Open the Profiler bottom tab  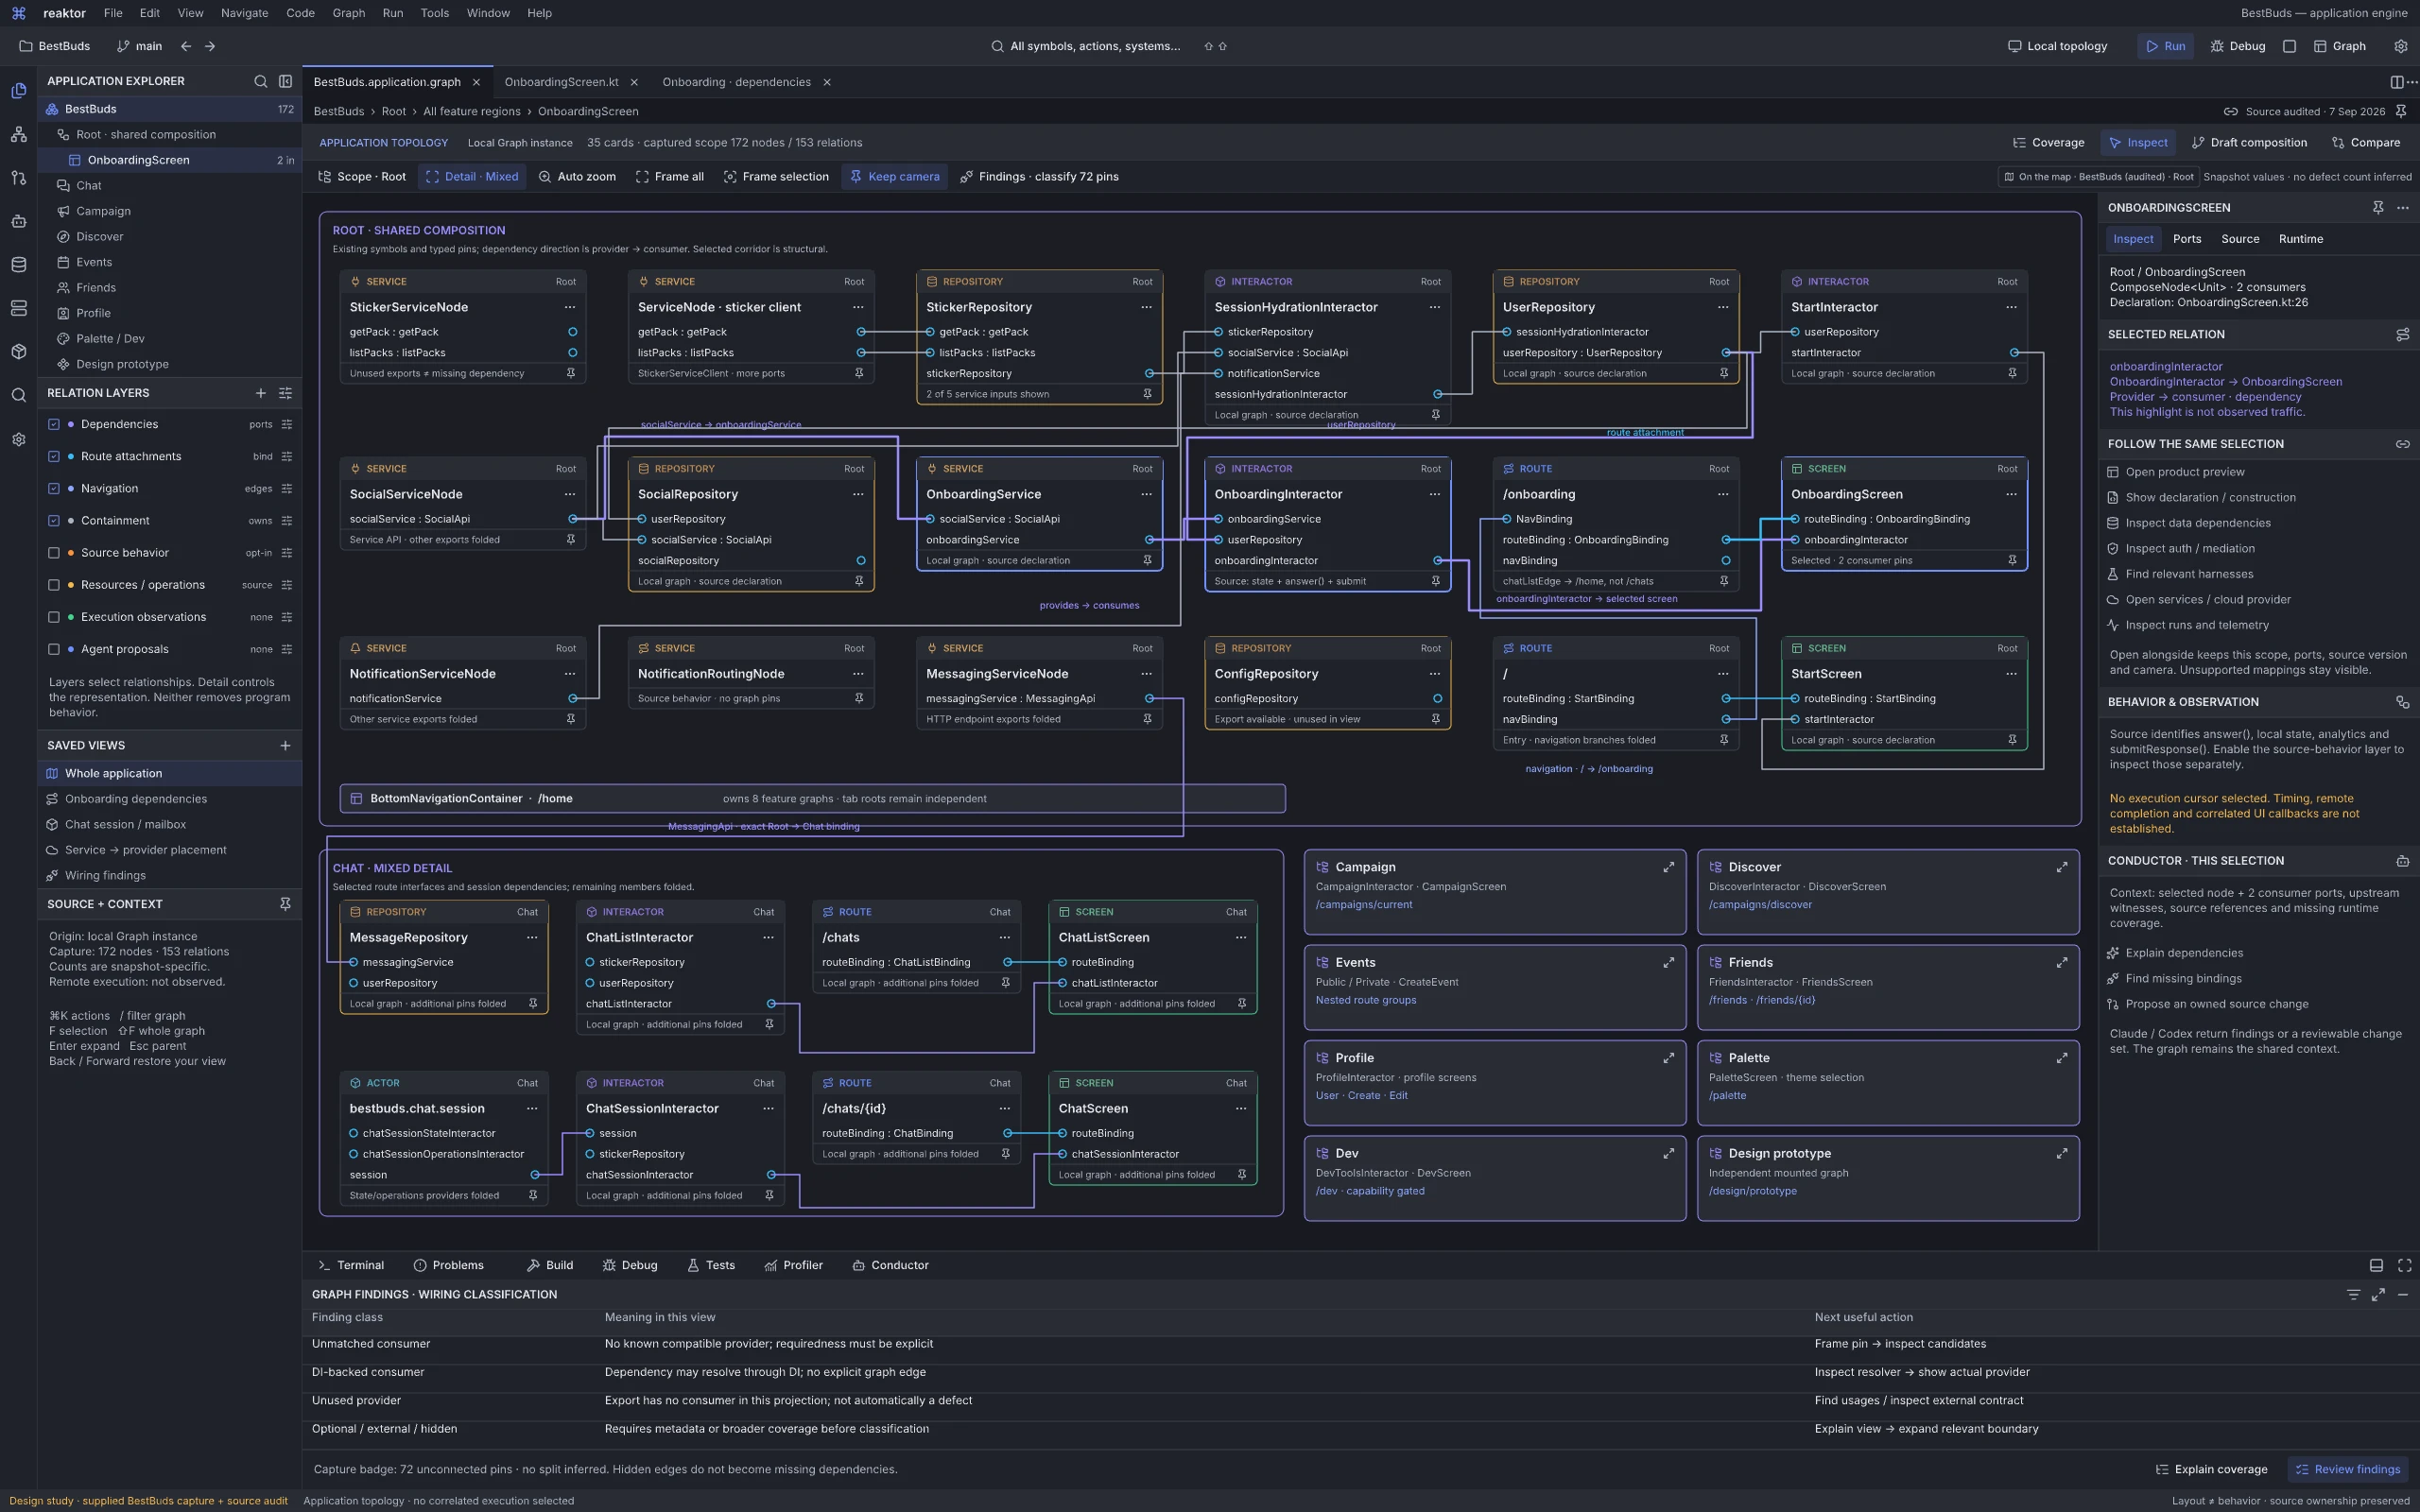[x=793, y=1265]
